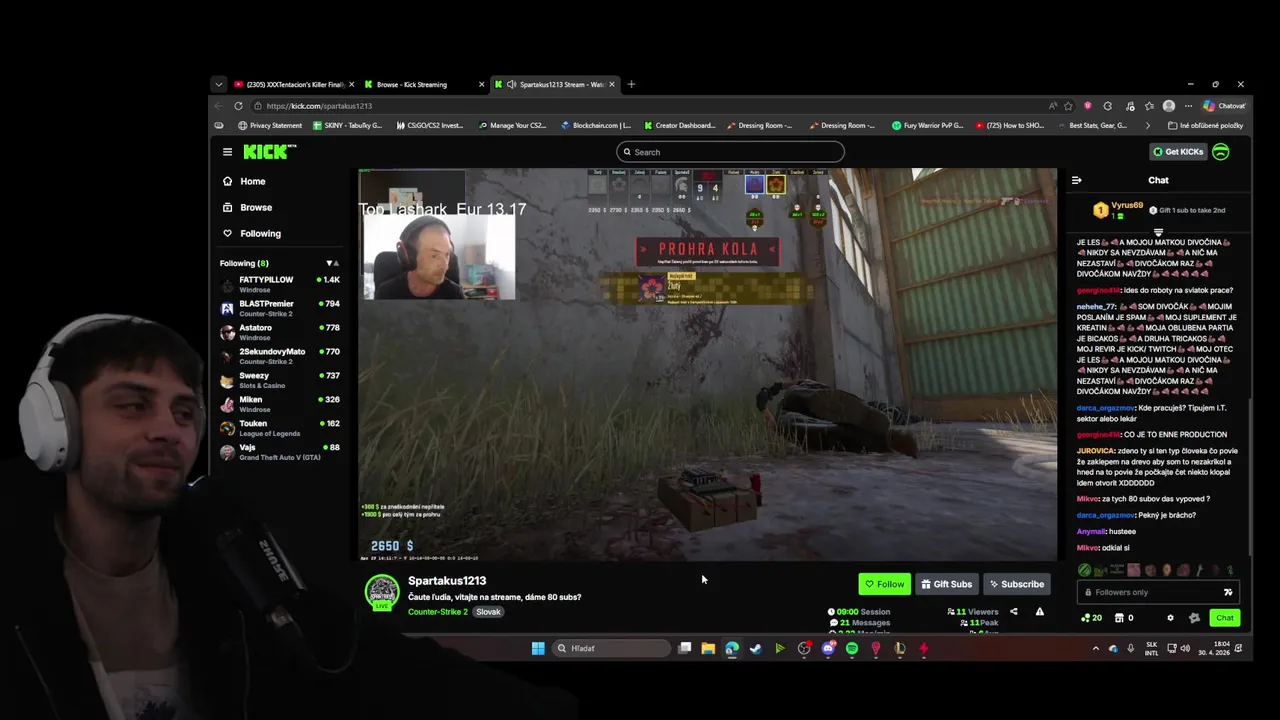The width and height of the screenshot is (1280, 720).
Task: Share the stream via share icon
Action: pyautogui.click(x=1013, y=612)
